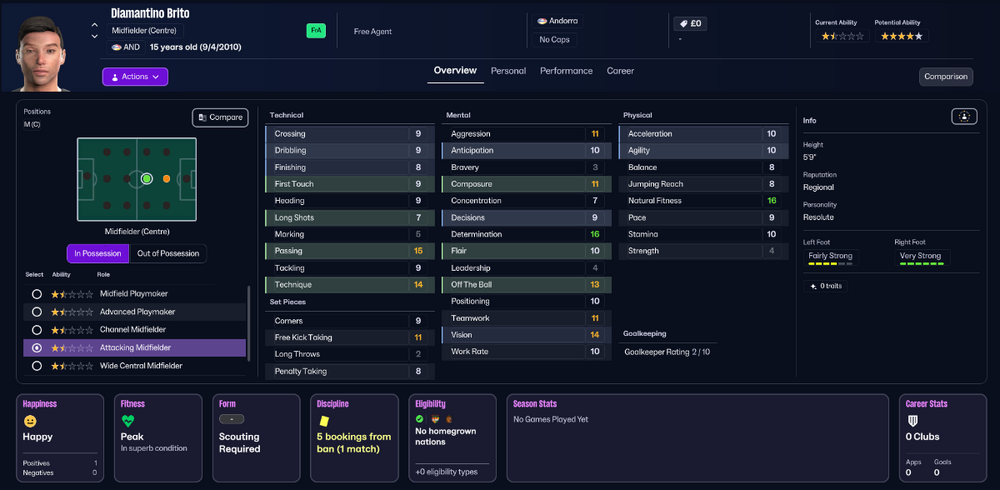Viewport: 1000px width, 490px height.
Task: Click the price tag transfer value icon
Action: click(683, 24)
